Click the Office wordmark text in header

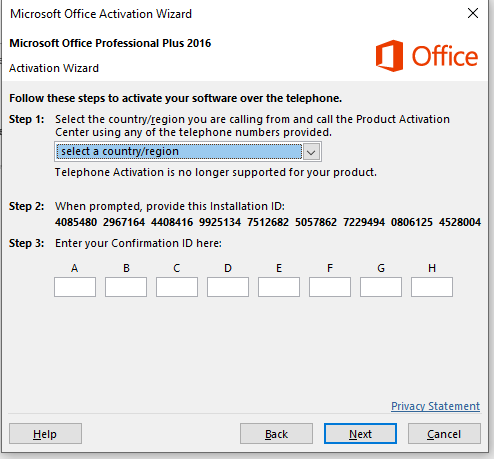click(x=445, y=56)
